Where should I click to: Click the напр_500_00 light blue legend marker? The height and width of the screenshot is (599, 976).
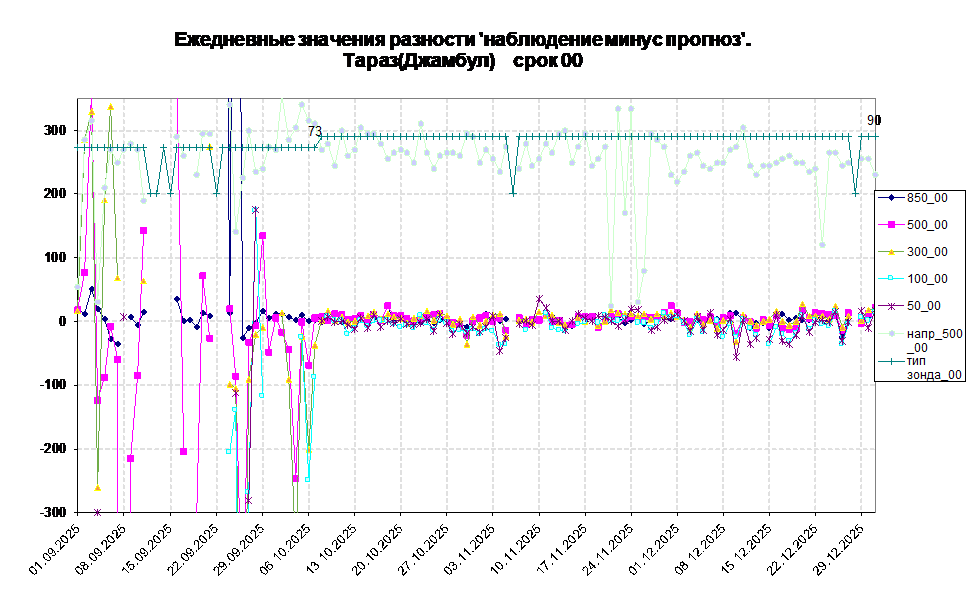[890, 333]
